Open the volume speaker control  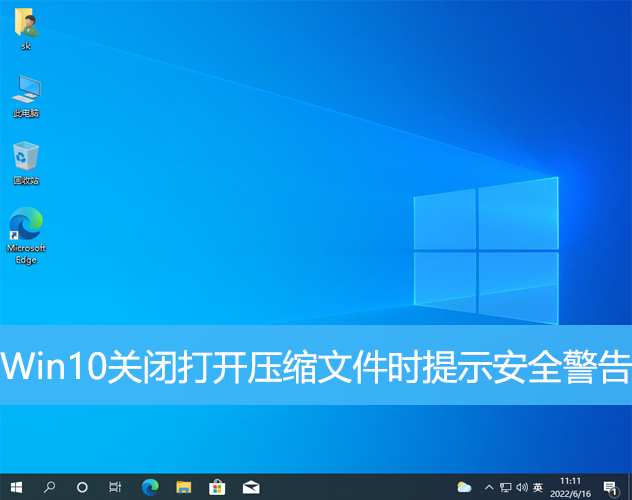coord(521,487)
